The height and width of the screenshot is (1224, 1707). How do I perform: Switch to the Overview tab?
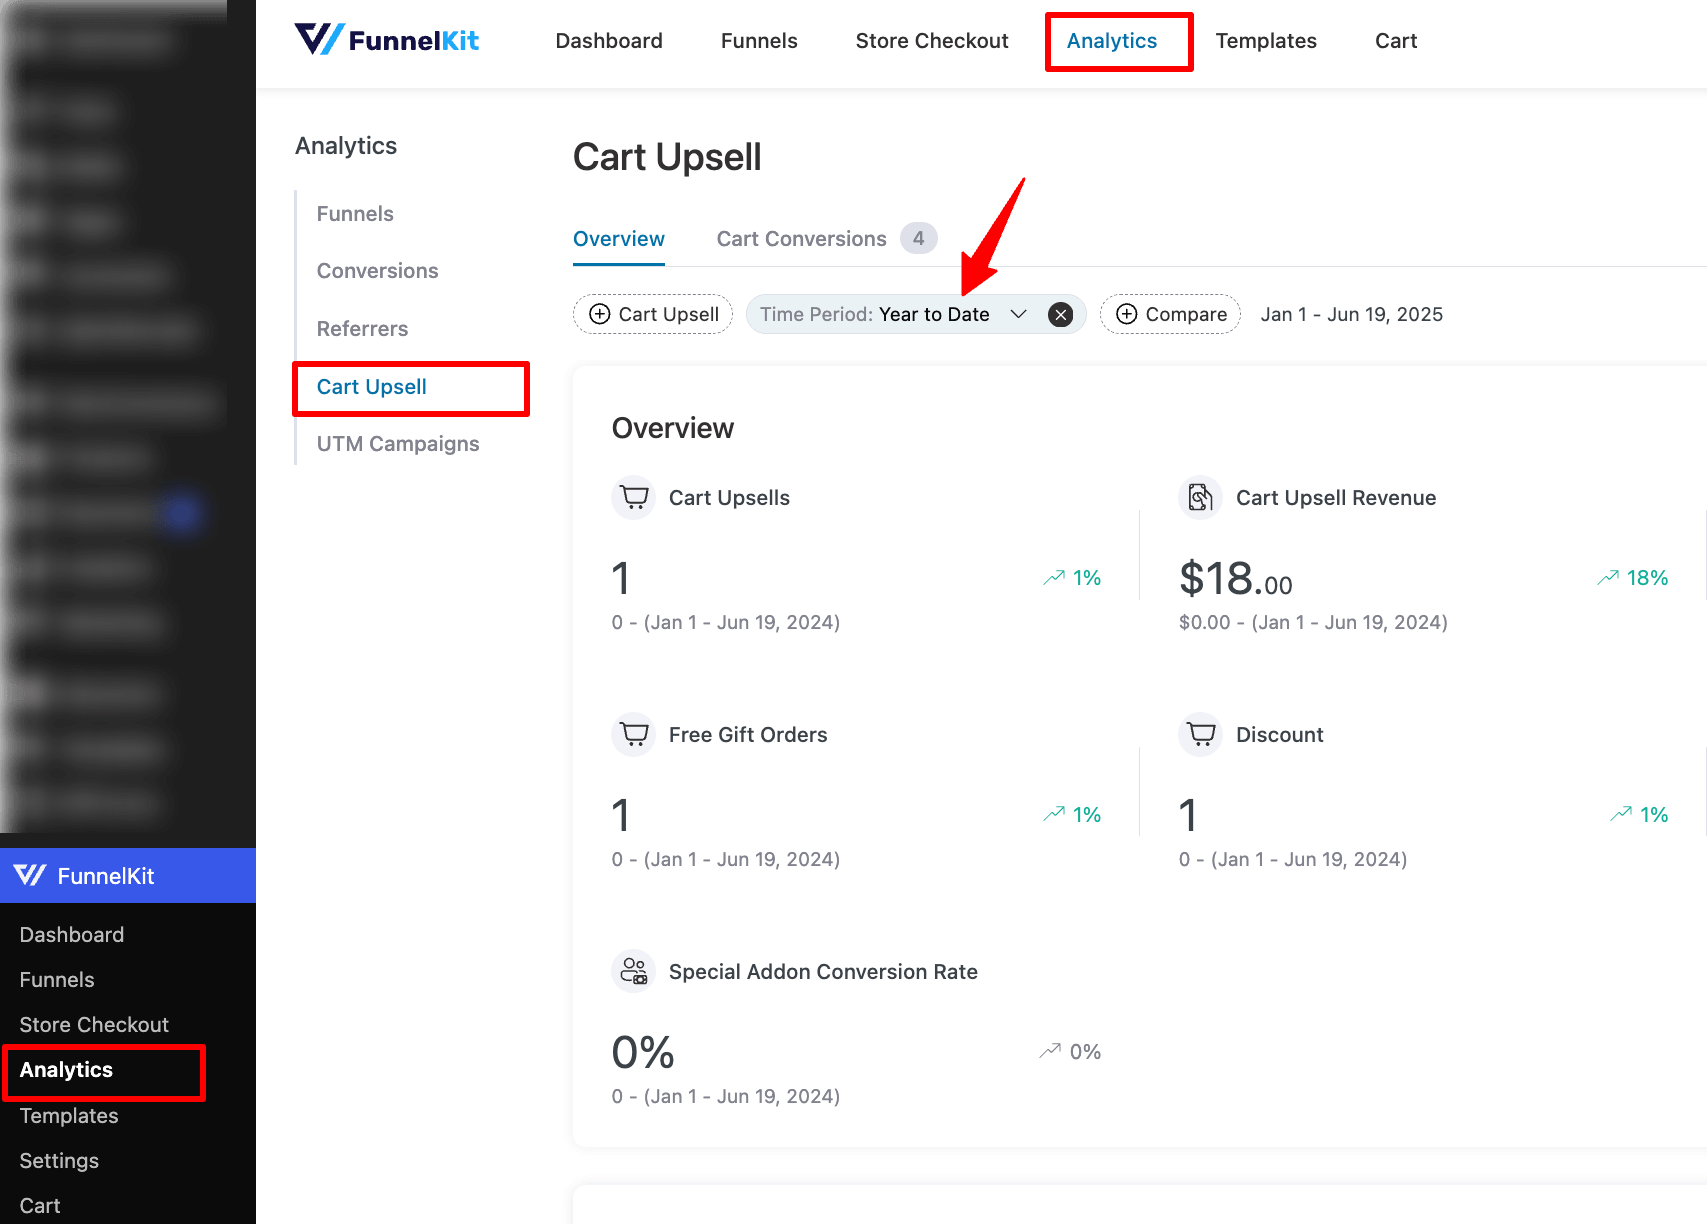pyautogui.click(x=619, y=239)
